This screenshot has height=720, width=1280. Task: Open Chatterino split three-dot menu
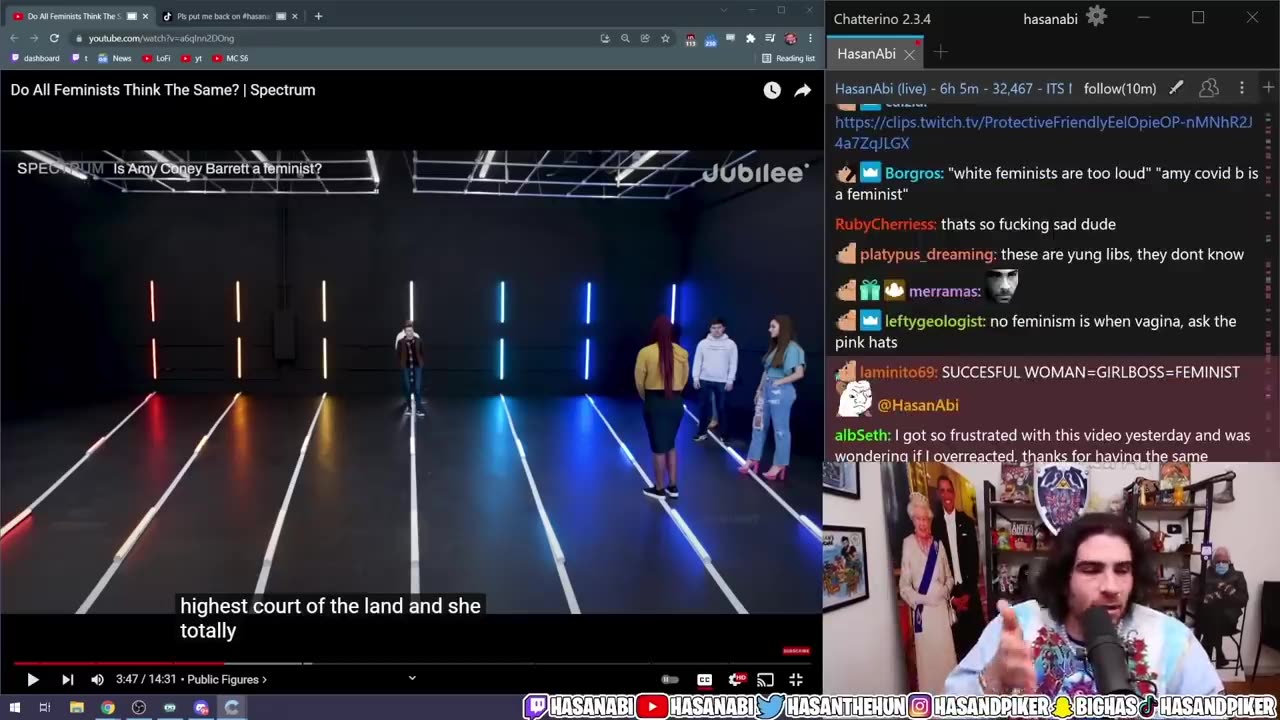[1242, 88]
